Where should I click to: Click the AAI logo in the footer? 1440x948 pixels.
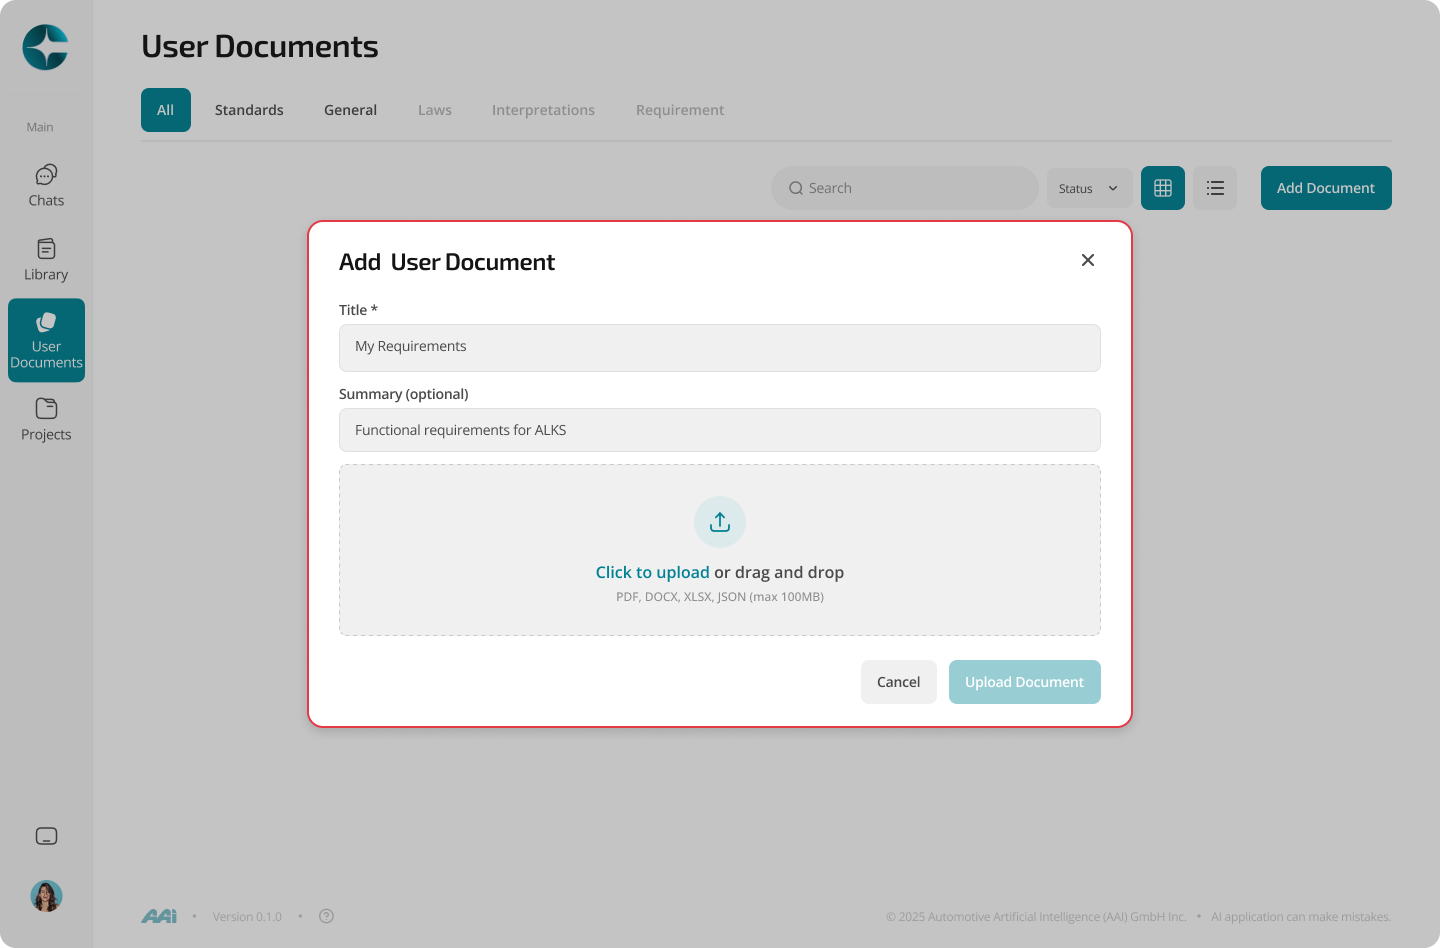coord(159,916)
